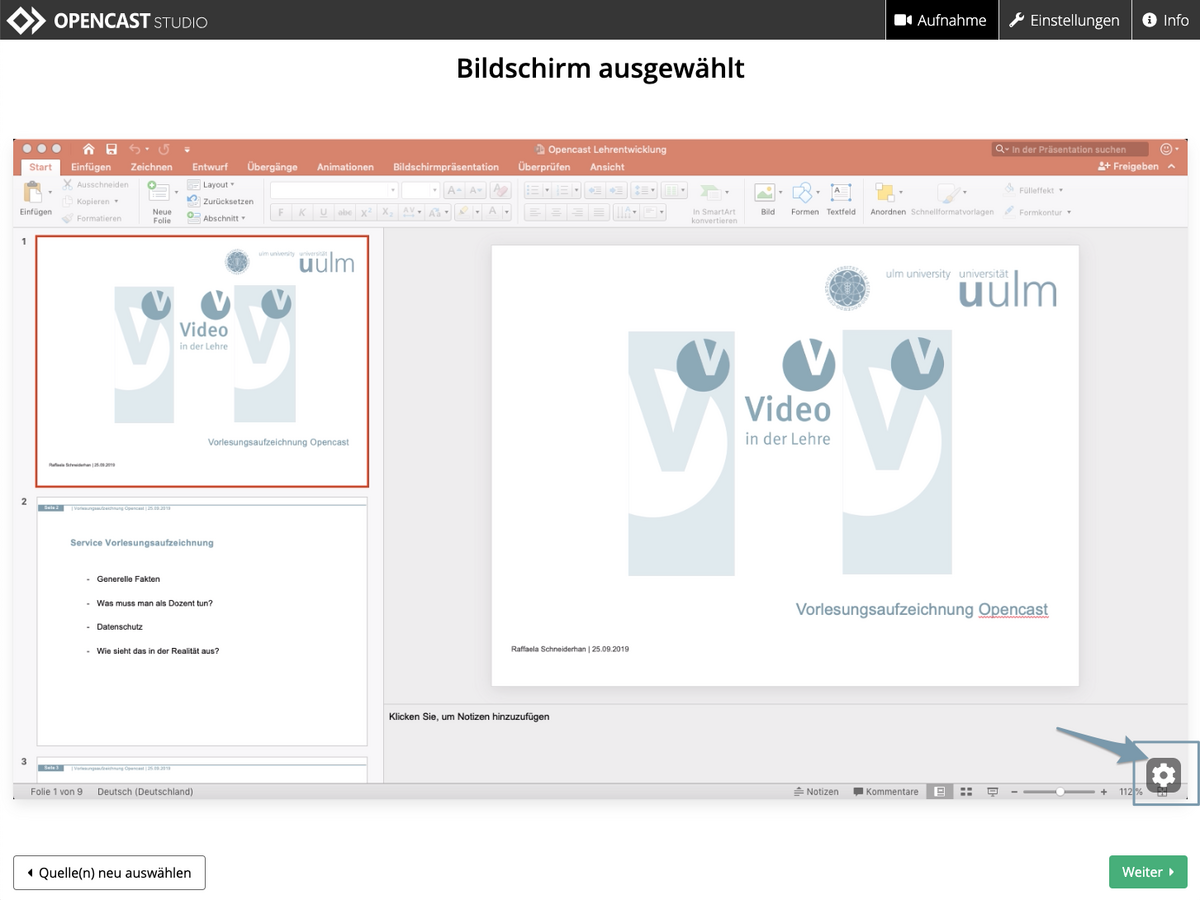Click the Freigeben share button

coord(1130,167)
